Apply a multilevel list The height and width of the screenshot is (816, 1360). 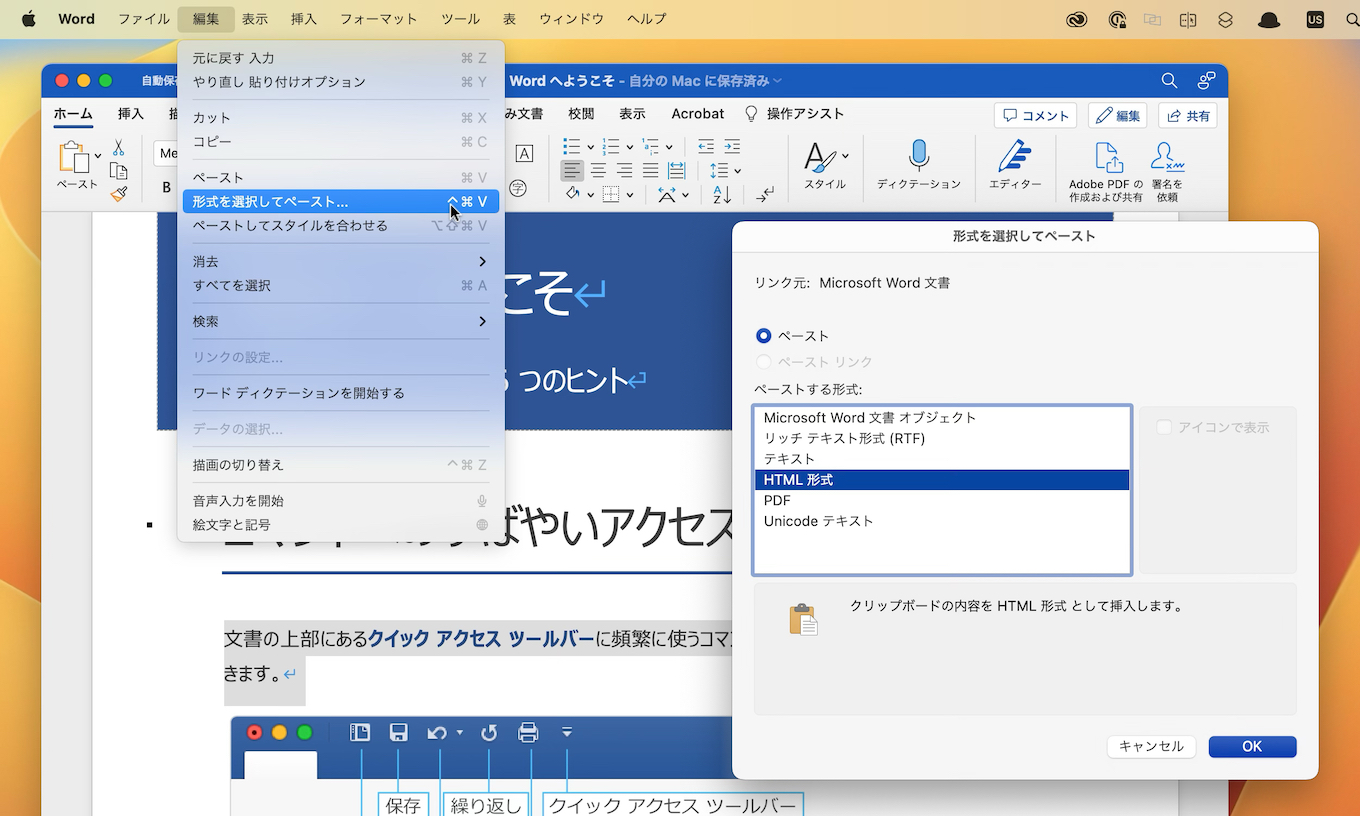[650, 146]
